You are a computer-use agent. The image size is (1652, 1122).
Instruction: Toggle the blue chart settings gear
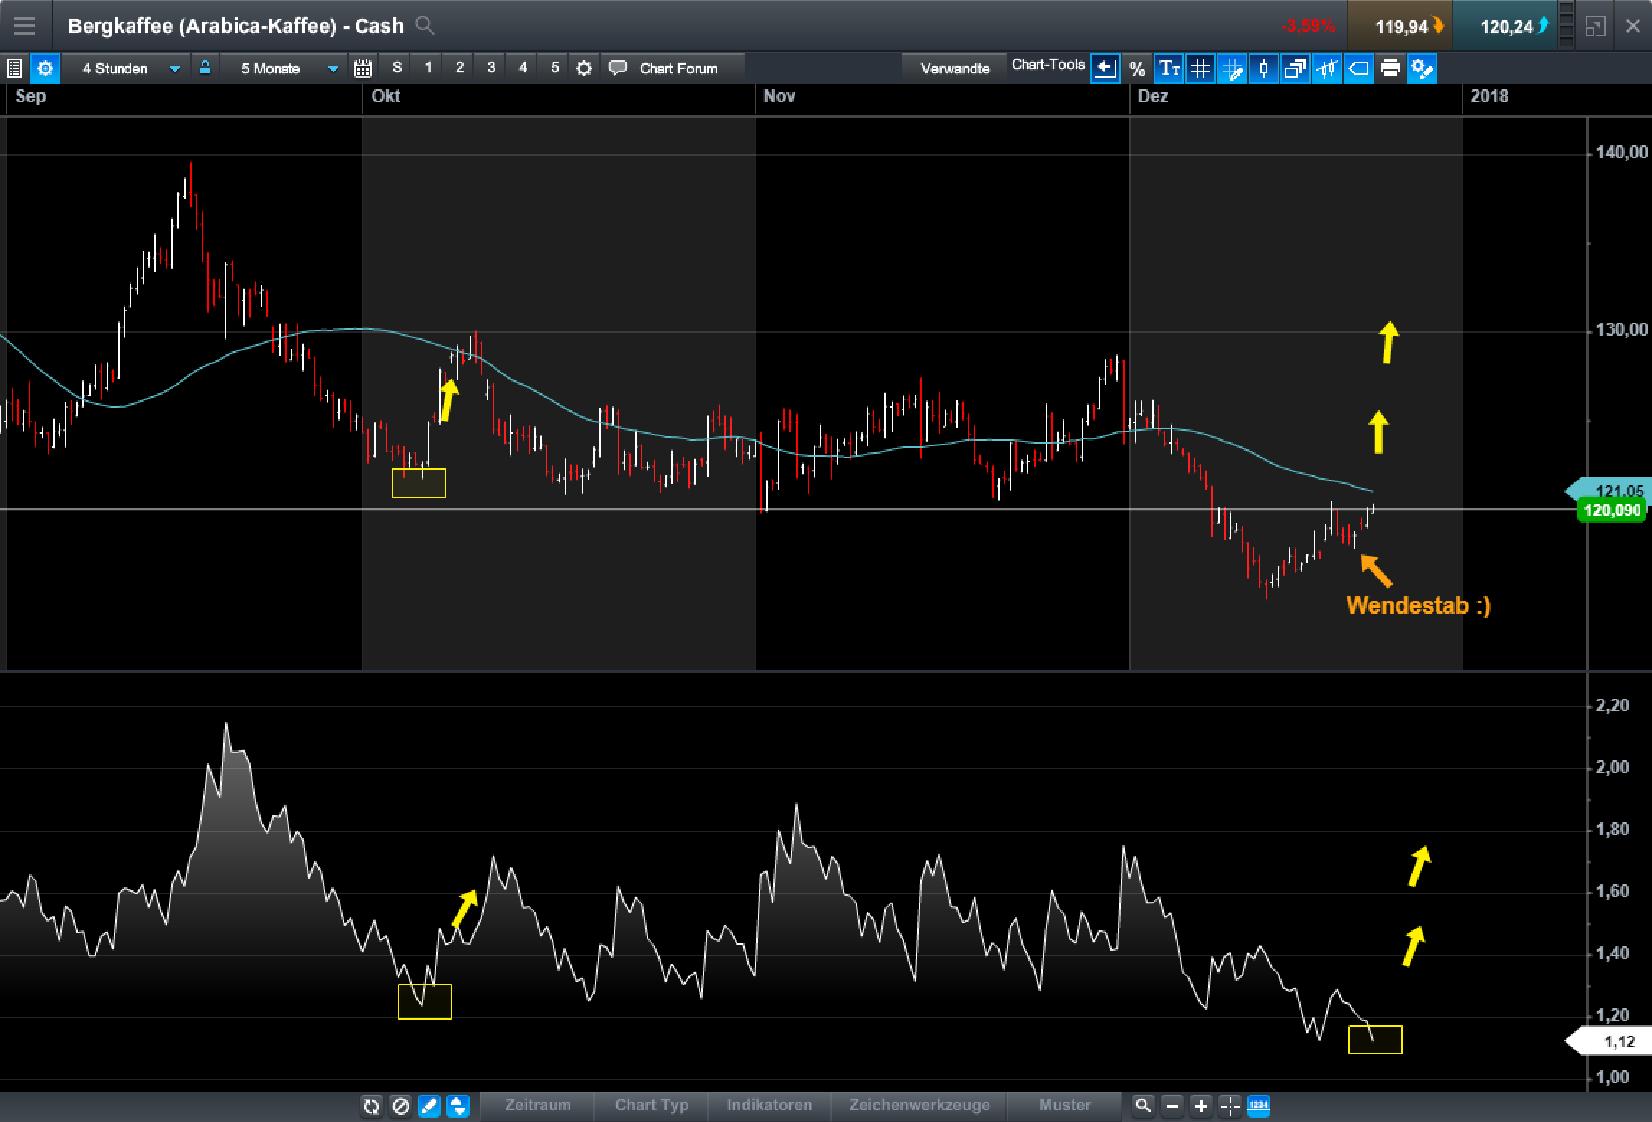[x=45, y=68]
